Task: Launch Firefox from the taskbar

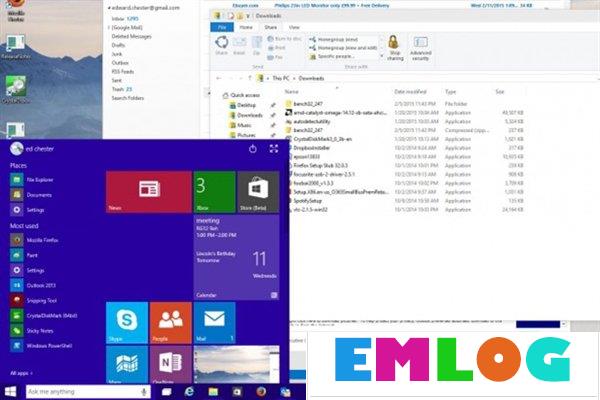Action: [261, 392]
